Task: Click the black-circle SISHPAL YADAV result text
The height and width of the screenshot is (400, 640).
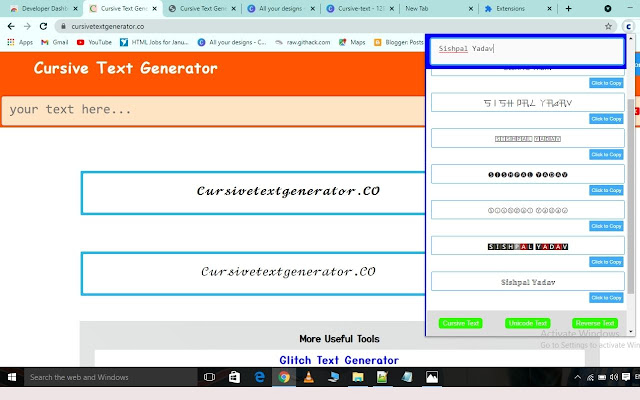Action: pos(528,175)
